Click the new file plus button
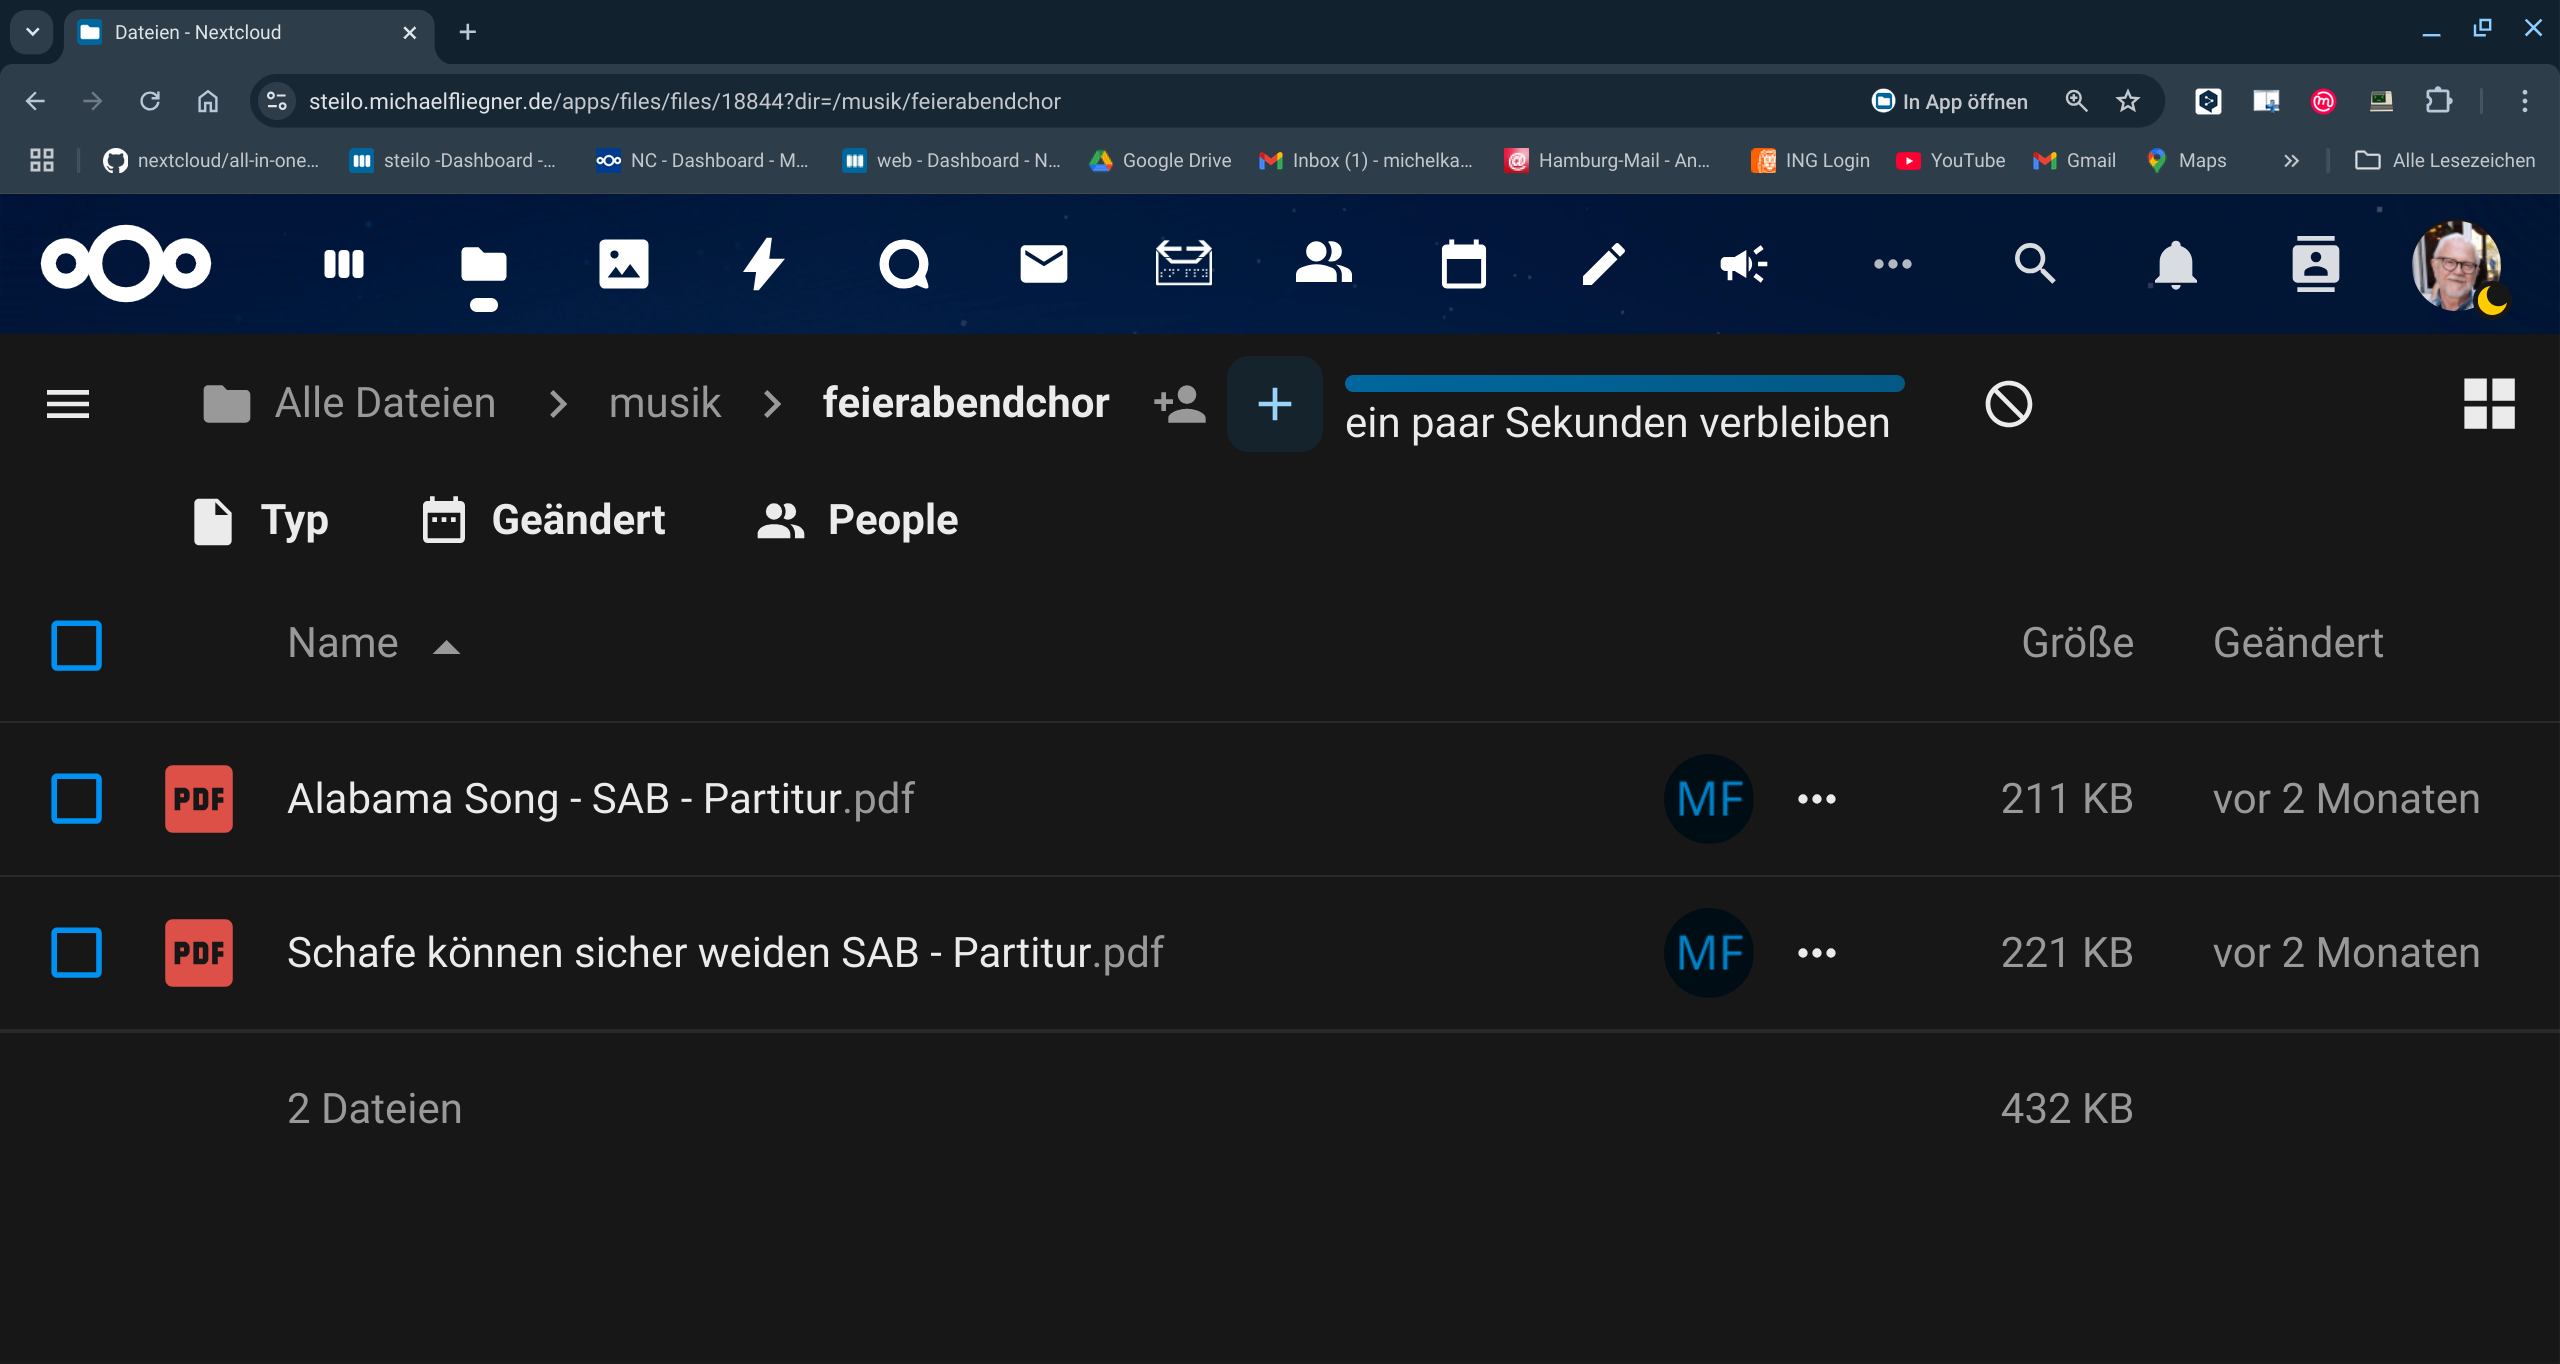This screenshot has width=2560, height=1364. [1274, 404]
